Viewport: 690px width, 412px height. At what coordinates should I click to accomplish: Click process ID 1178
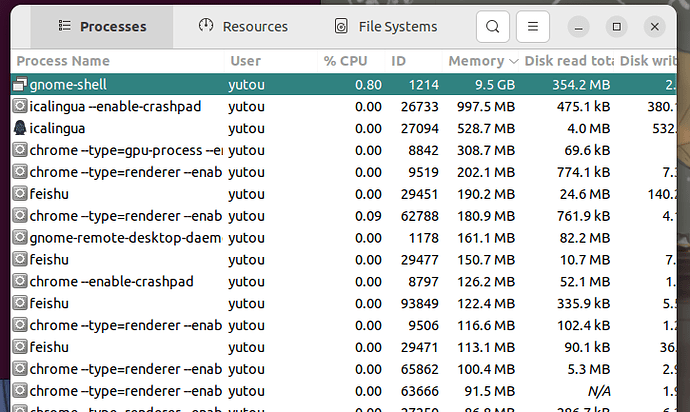424,238
